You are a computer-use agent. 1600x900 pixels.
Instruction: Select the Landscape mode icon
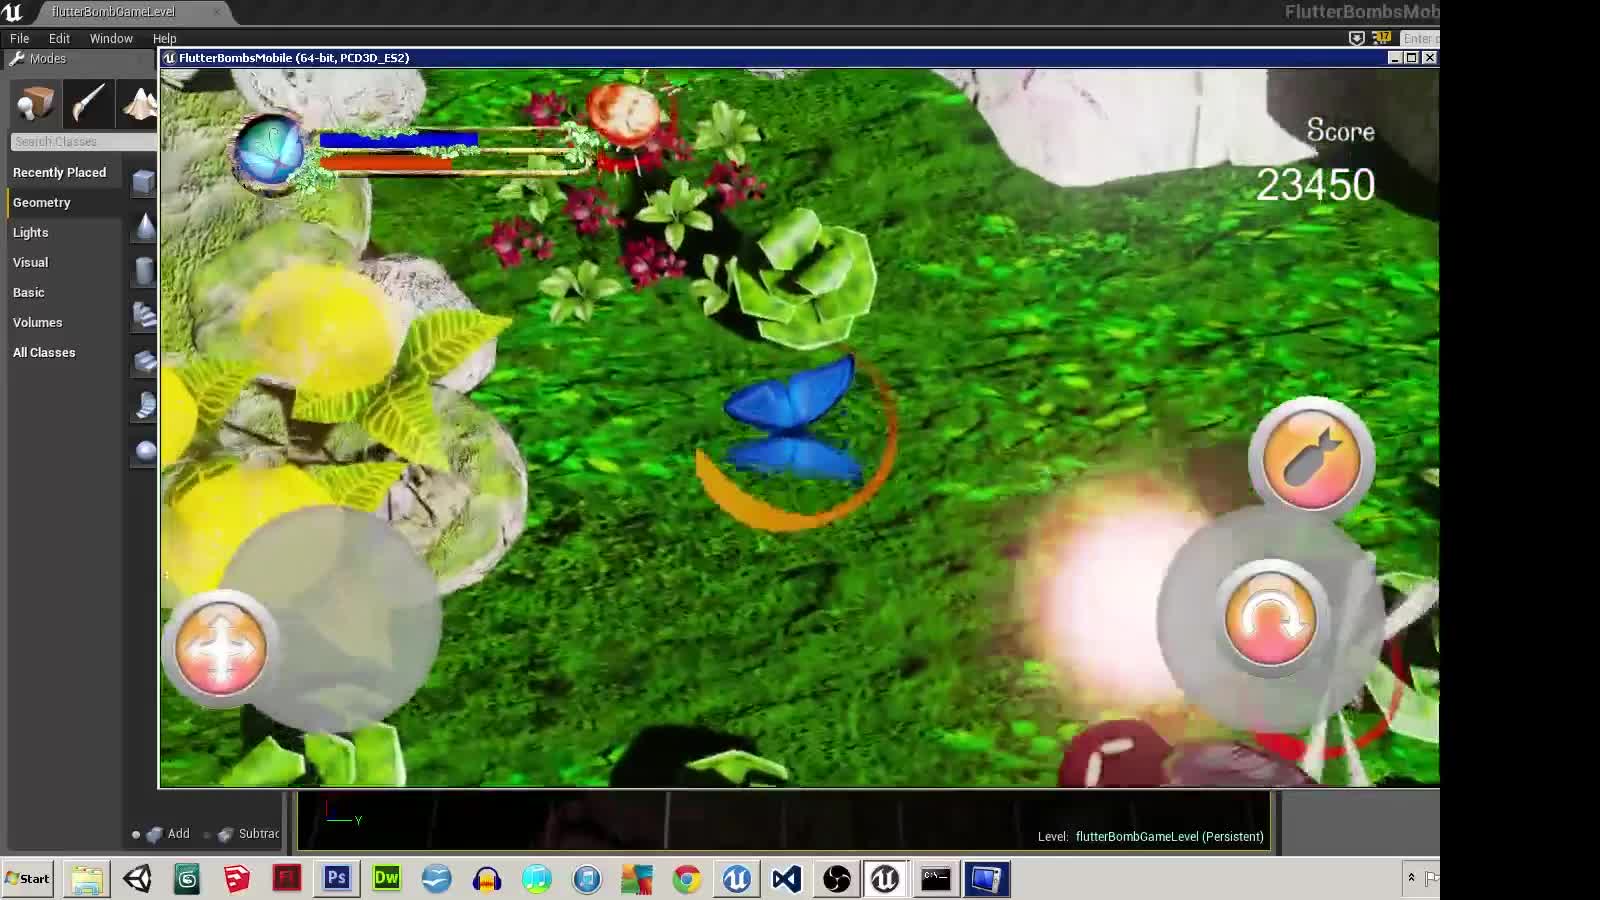(139, 103)
